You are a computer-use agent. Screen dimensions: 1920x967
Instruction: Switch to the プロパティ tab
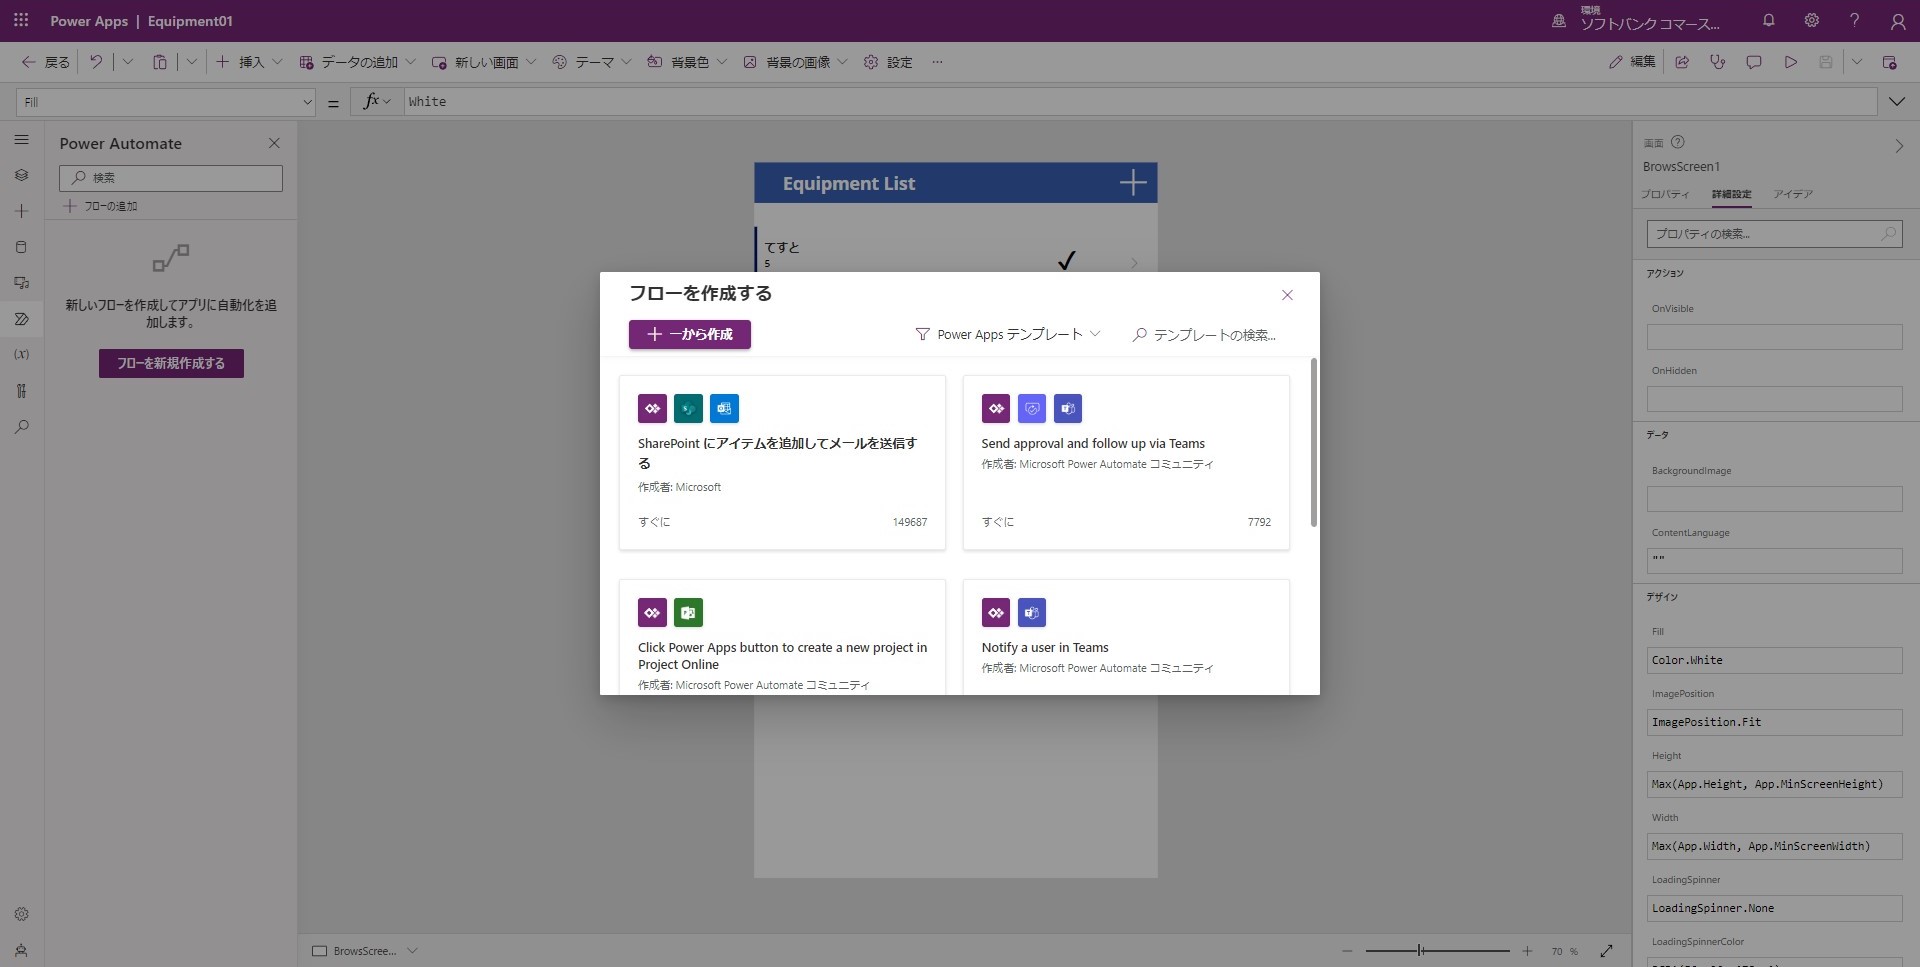(x=1665, y=194)
